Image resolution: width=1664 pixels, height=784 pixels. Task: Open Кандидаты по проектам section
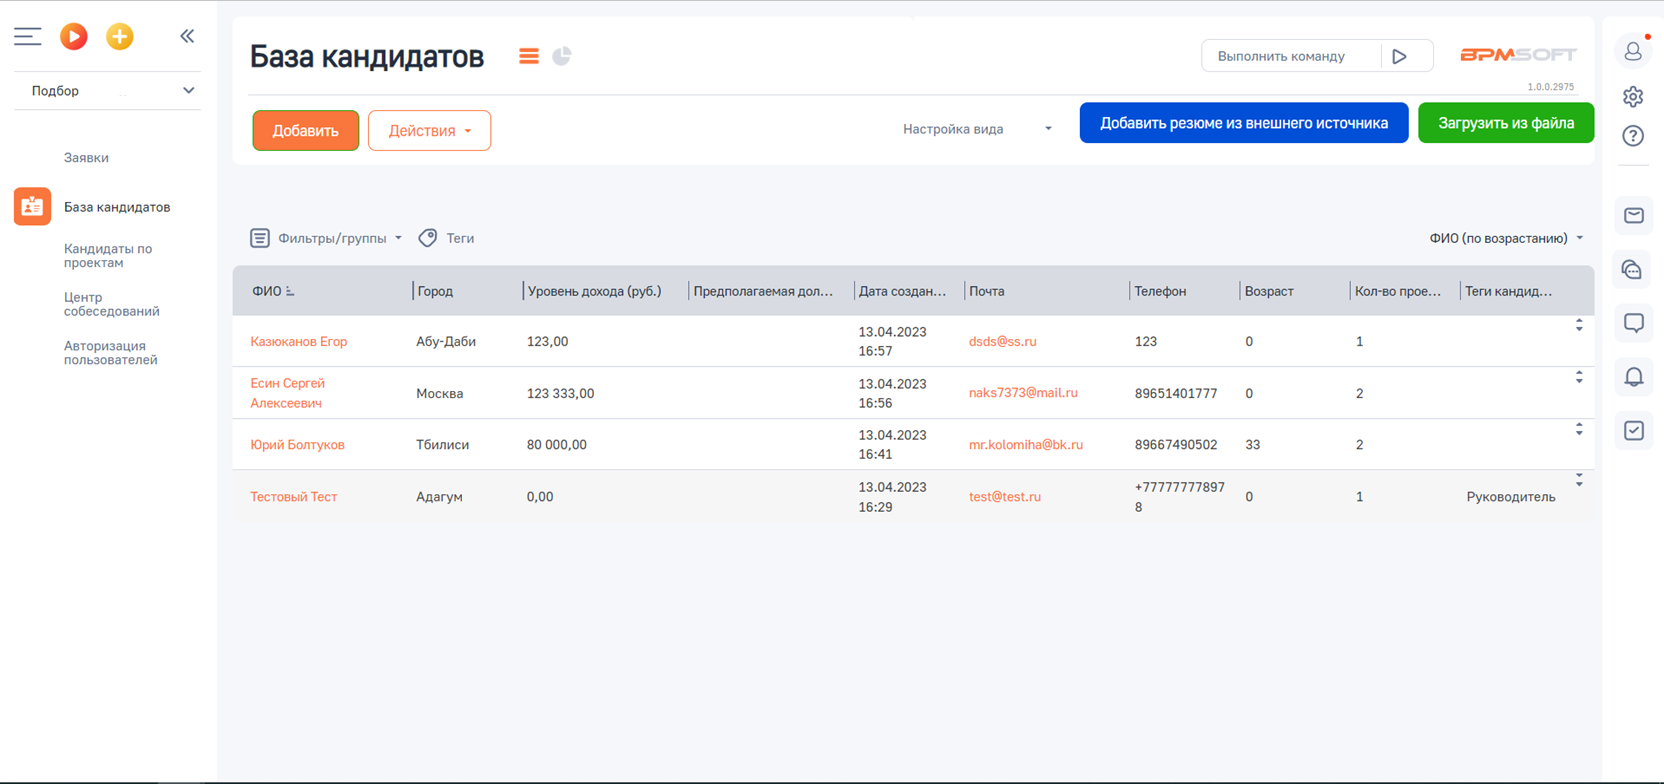click(x=108, y=256)
